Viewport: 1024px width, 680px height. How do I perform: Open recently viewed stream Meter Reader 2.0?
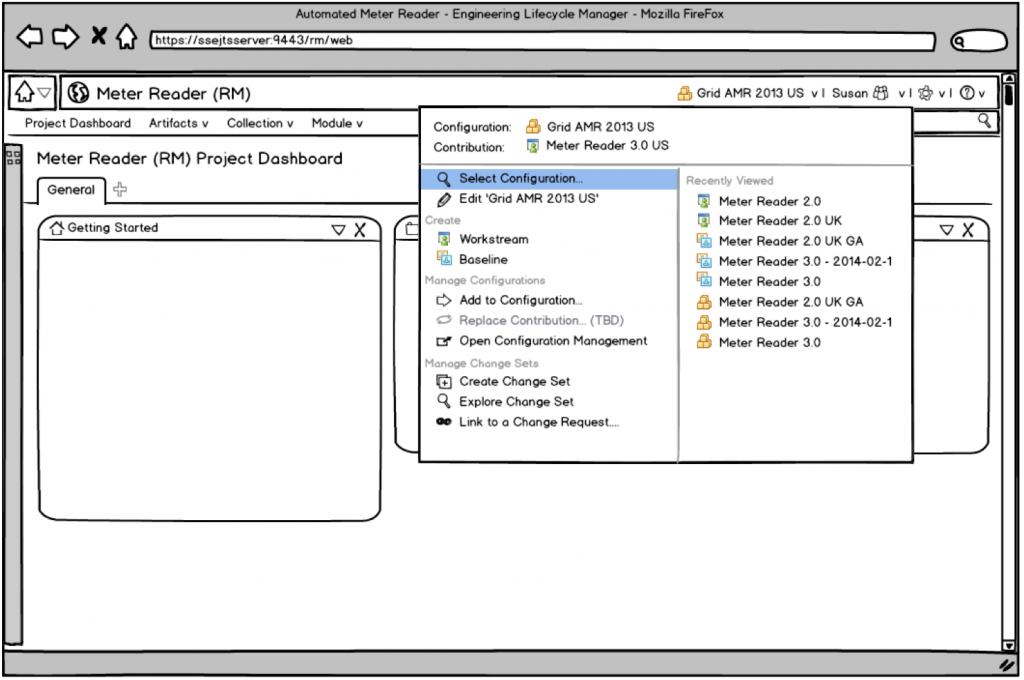click(x=759, y=202)
